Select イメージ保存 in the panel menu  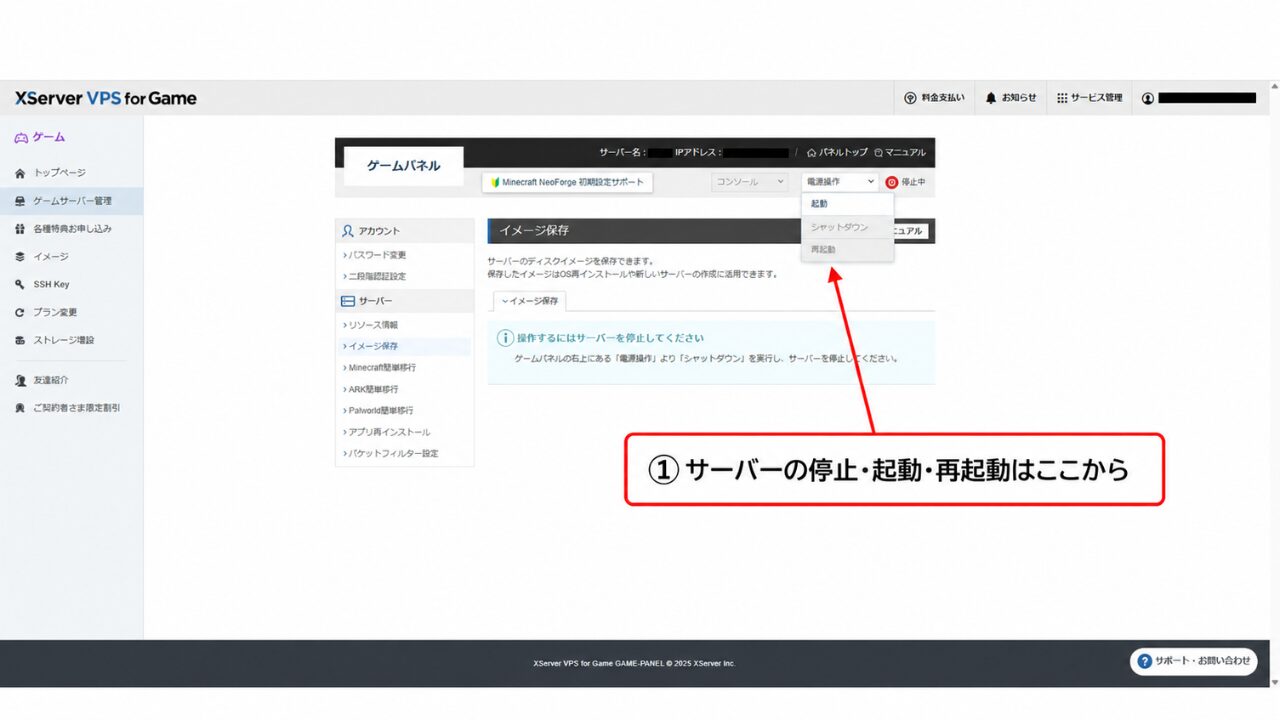point(404,346)
